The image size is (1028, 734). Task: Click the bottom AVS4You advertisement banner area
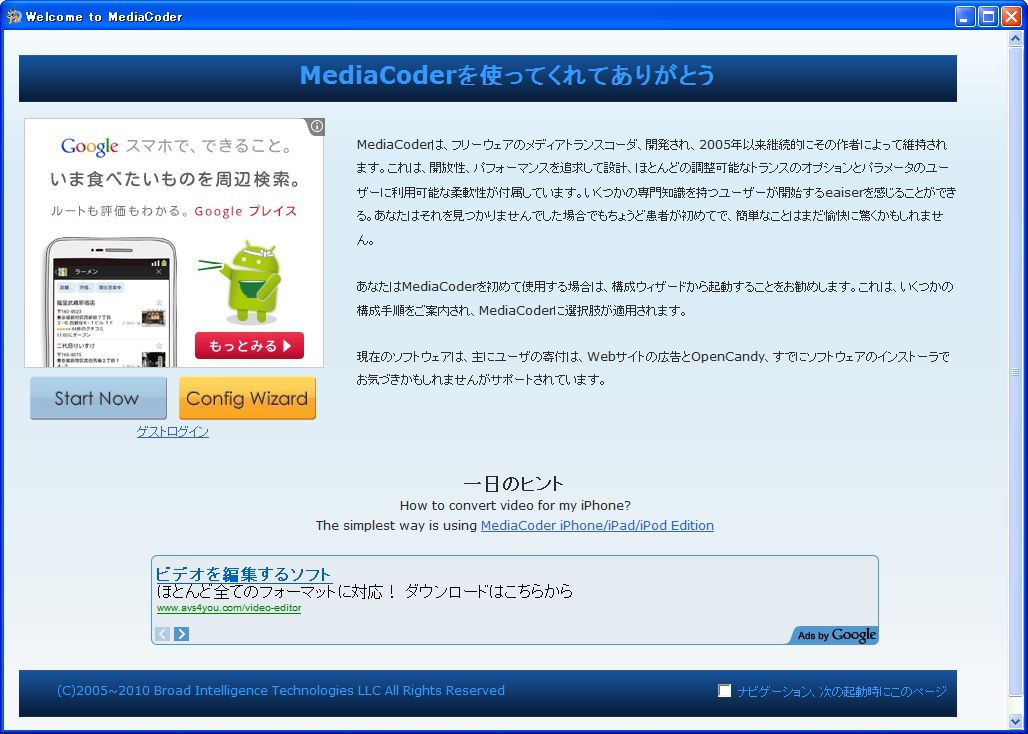point(514,595)
